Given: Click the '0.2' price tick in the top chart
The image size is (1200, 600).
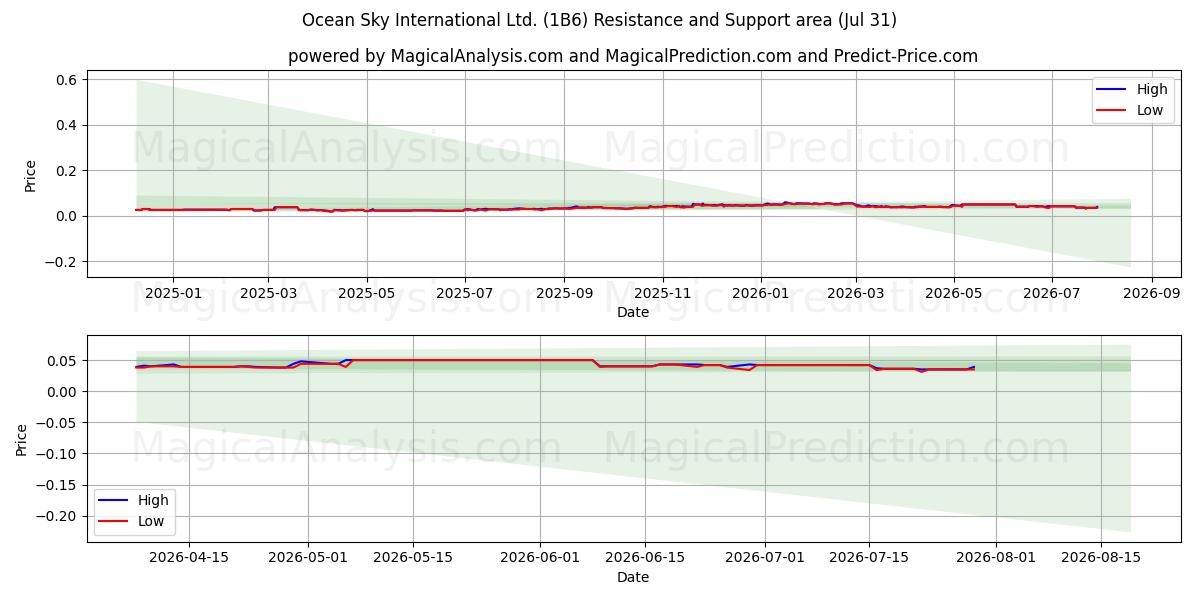Looking at the screenshot, I should [69, 171].
